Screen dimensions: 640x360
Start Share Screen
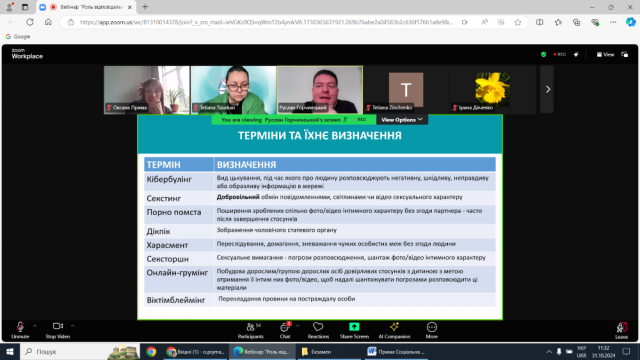(x=354, y=331)
